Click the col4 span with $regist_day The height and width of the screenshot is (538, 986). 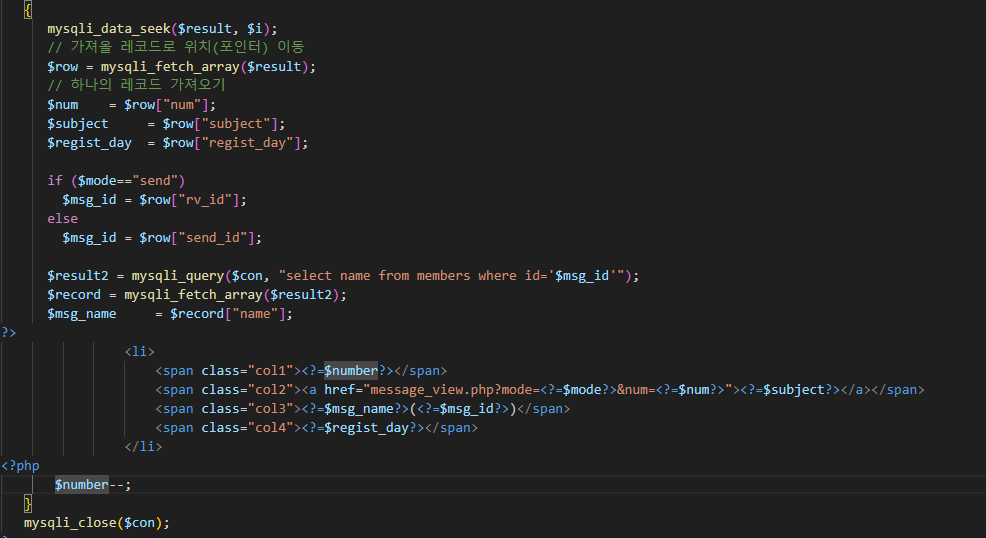tap(316, 427)
